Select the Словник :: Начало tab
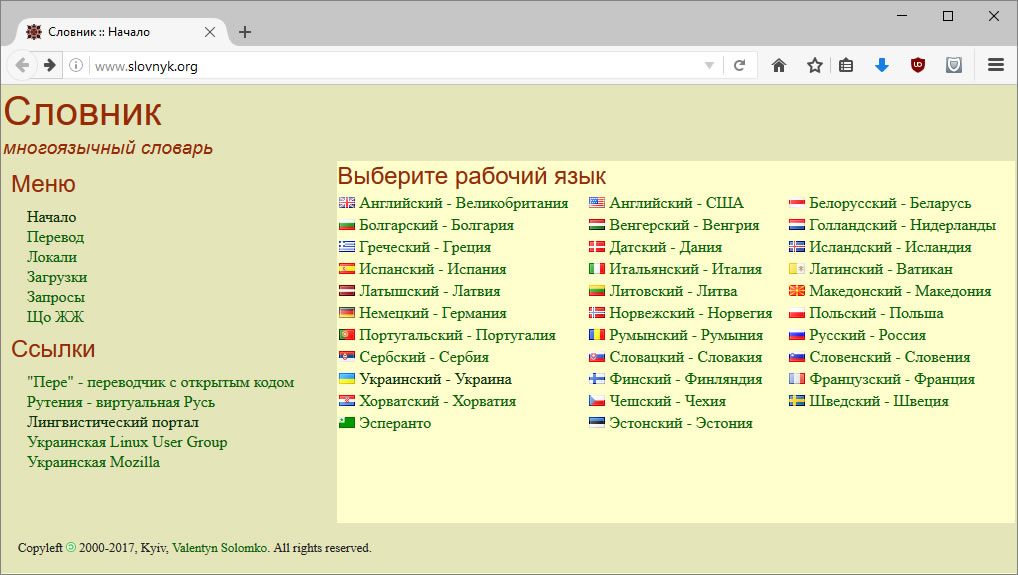The width and height of the screenshot is (1018, 575). coord(110,32)
